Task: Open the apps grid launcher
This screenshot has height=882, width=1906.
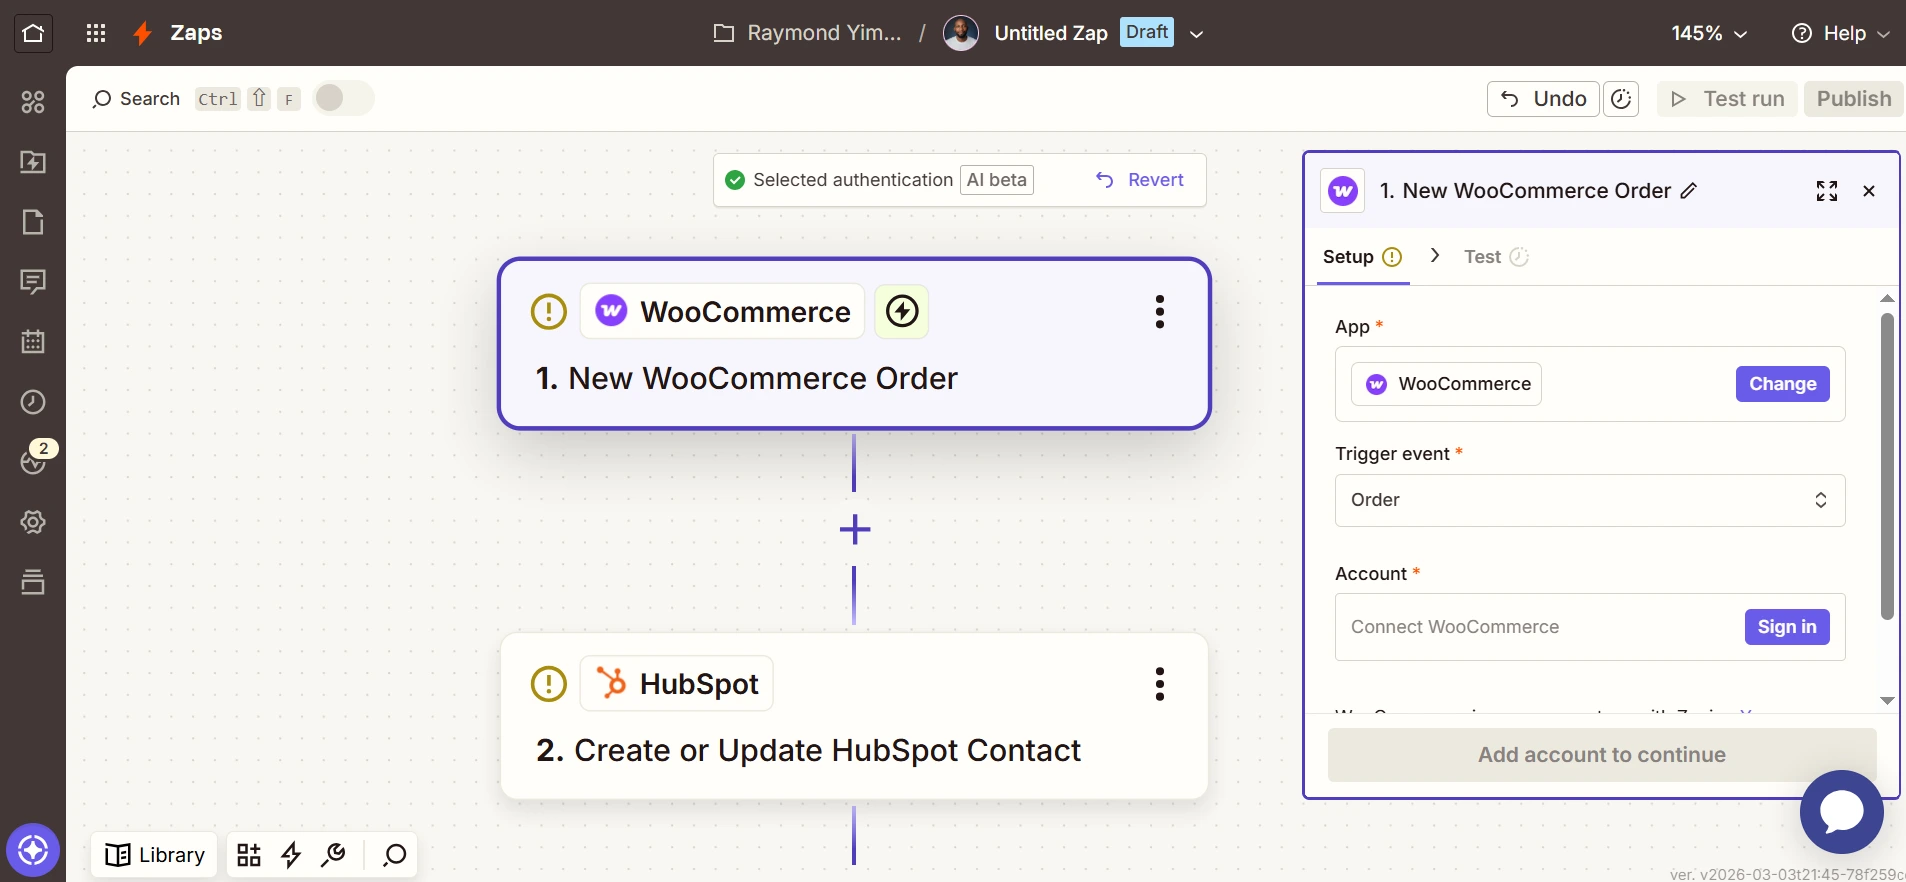Action: 96,33
